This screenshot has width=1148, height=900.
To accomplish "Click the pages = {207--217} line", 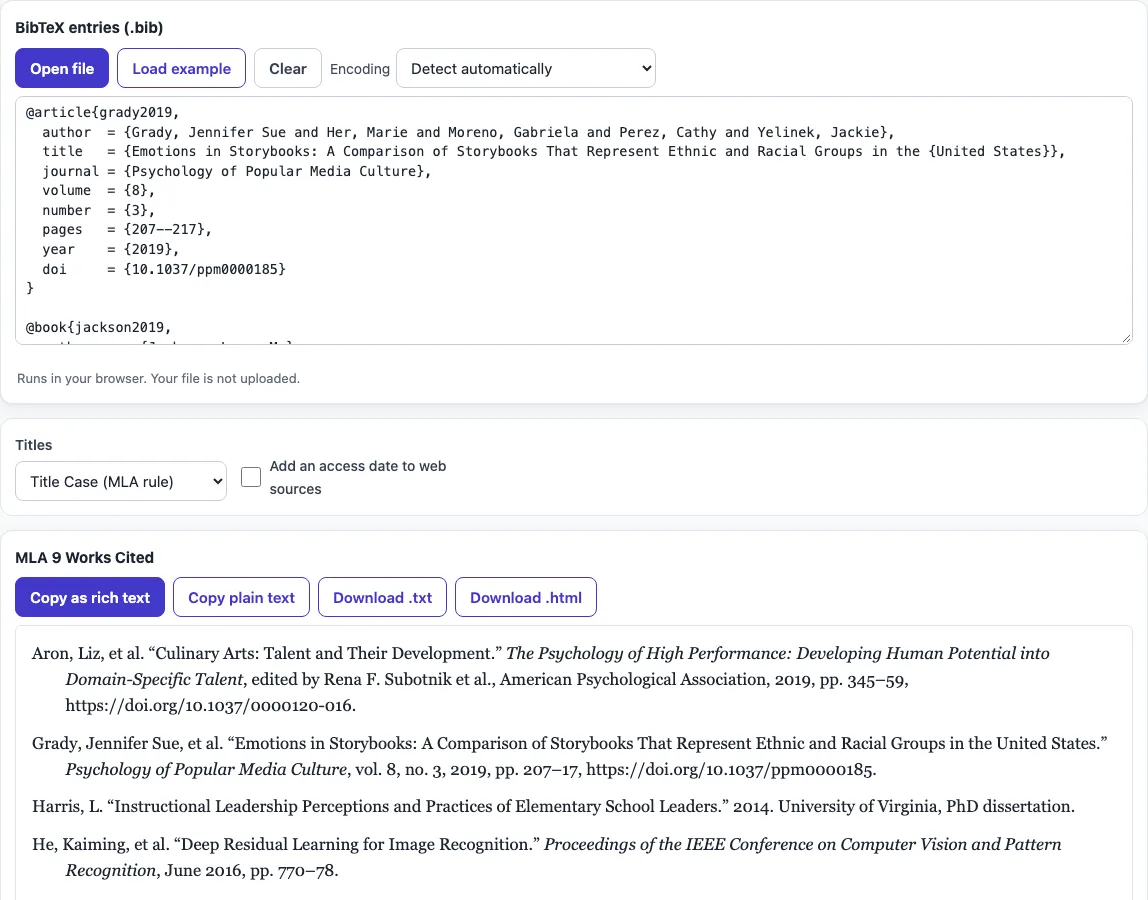I will pos(127,229).
